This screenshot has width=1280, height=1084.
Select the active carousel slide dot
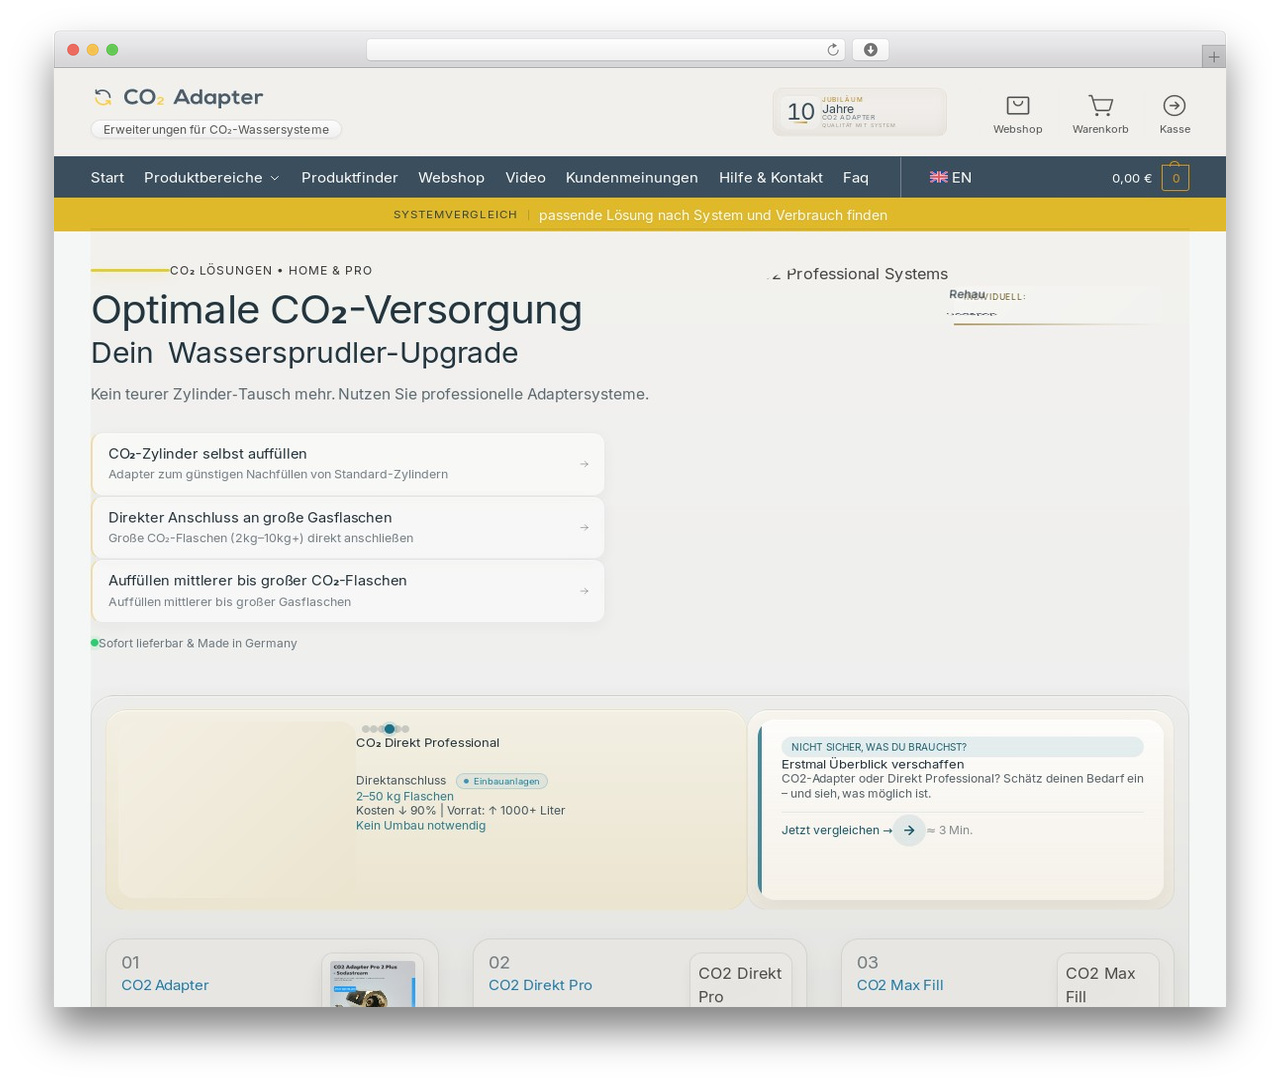389,729
